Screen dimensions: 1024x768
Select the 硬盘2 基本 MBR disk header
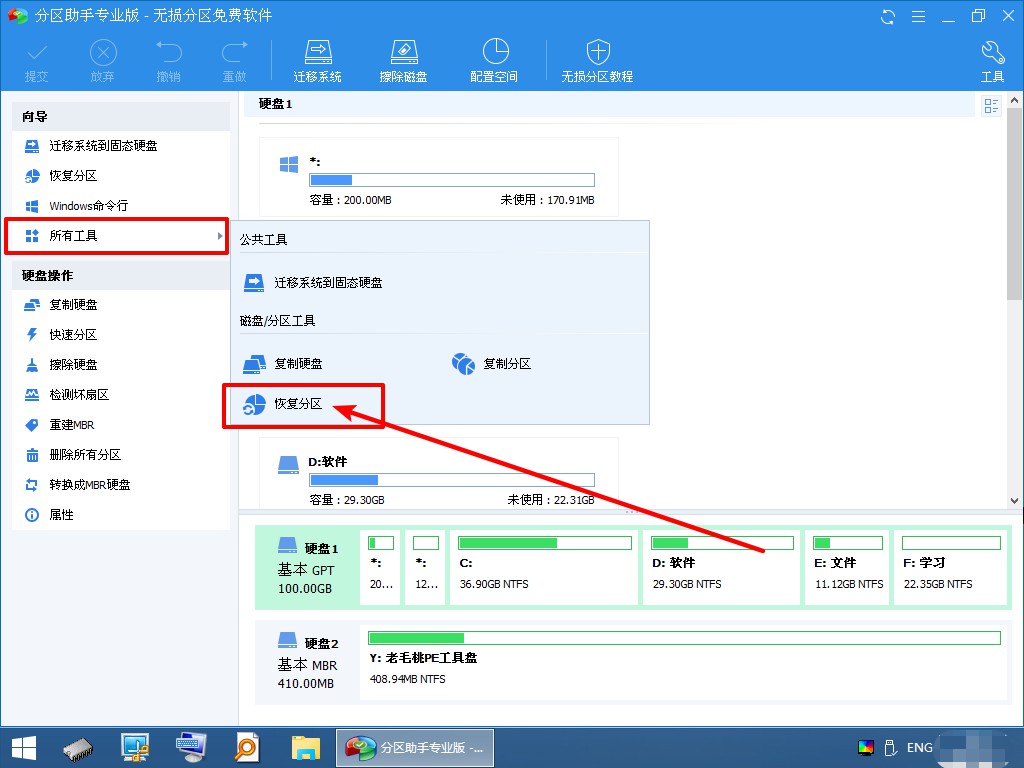[308, 663]
